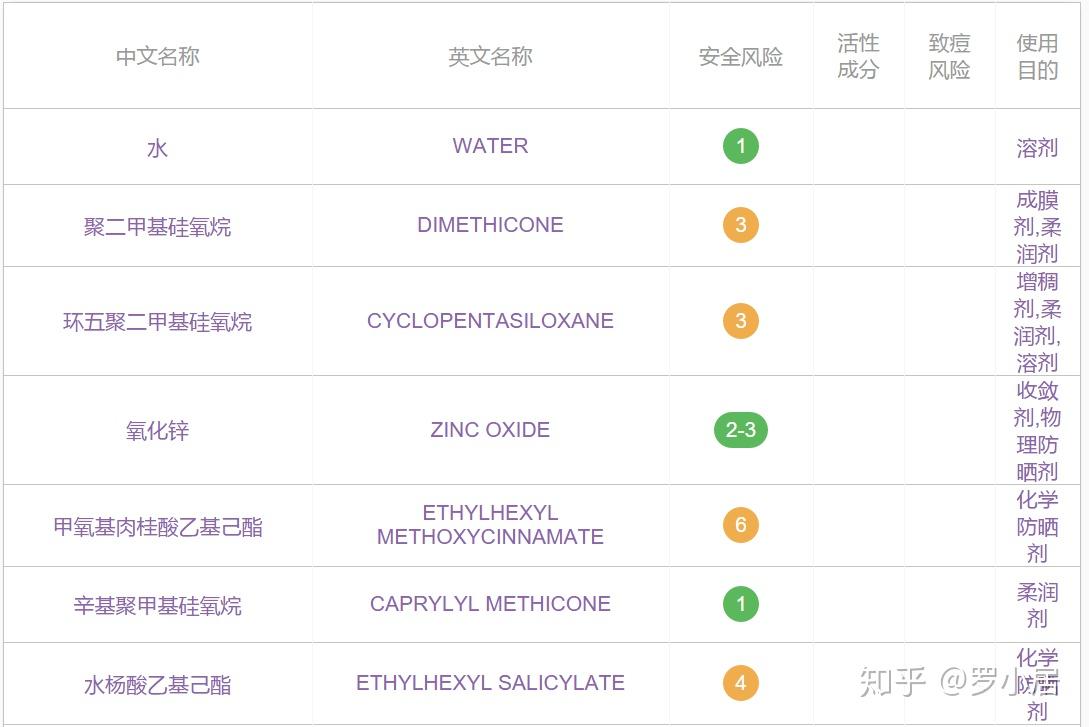Click the orange 4 badge for ETHYLHEXYL SALICYLATE
Screen dimensions: 1089x727
(x=740, y=683)
